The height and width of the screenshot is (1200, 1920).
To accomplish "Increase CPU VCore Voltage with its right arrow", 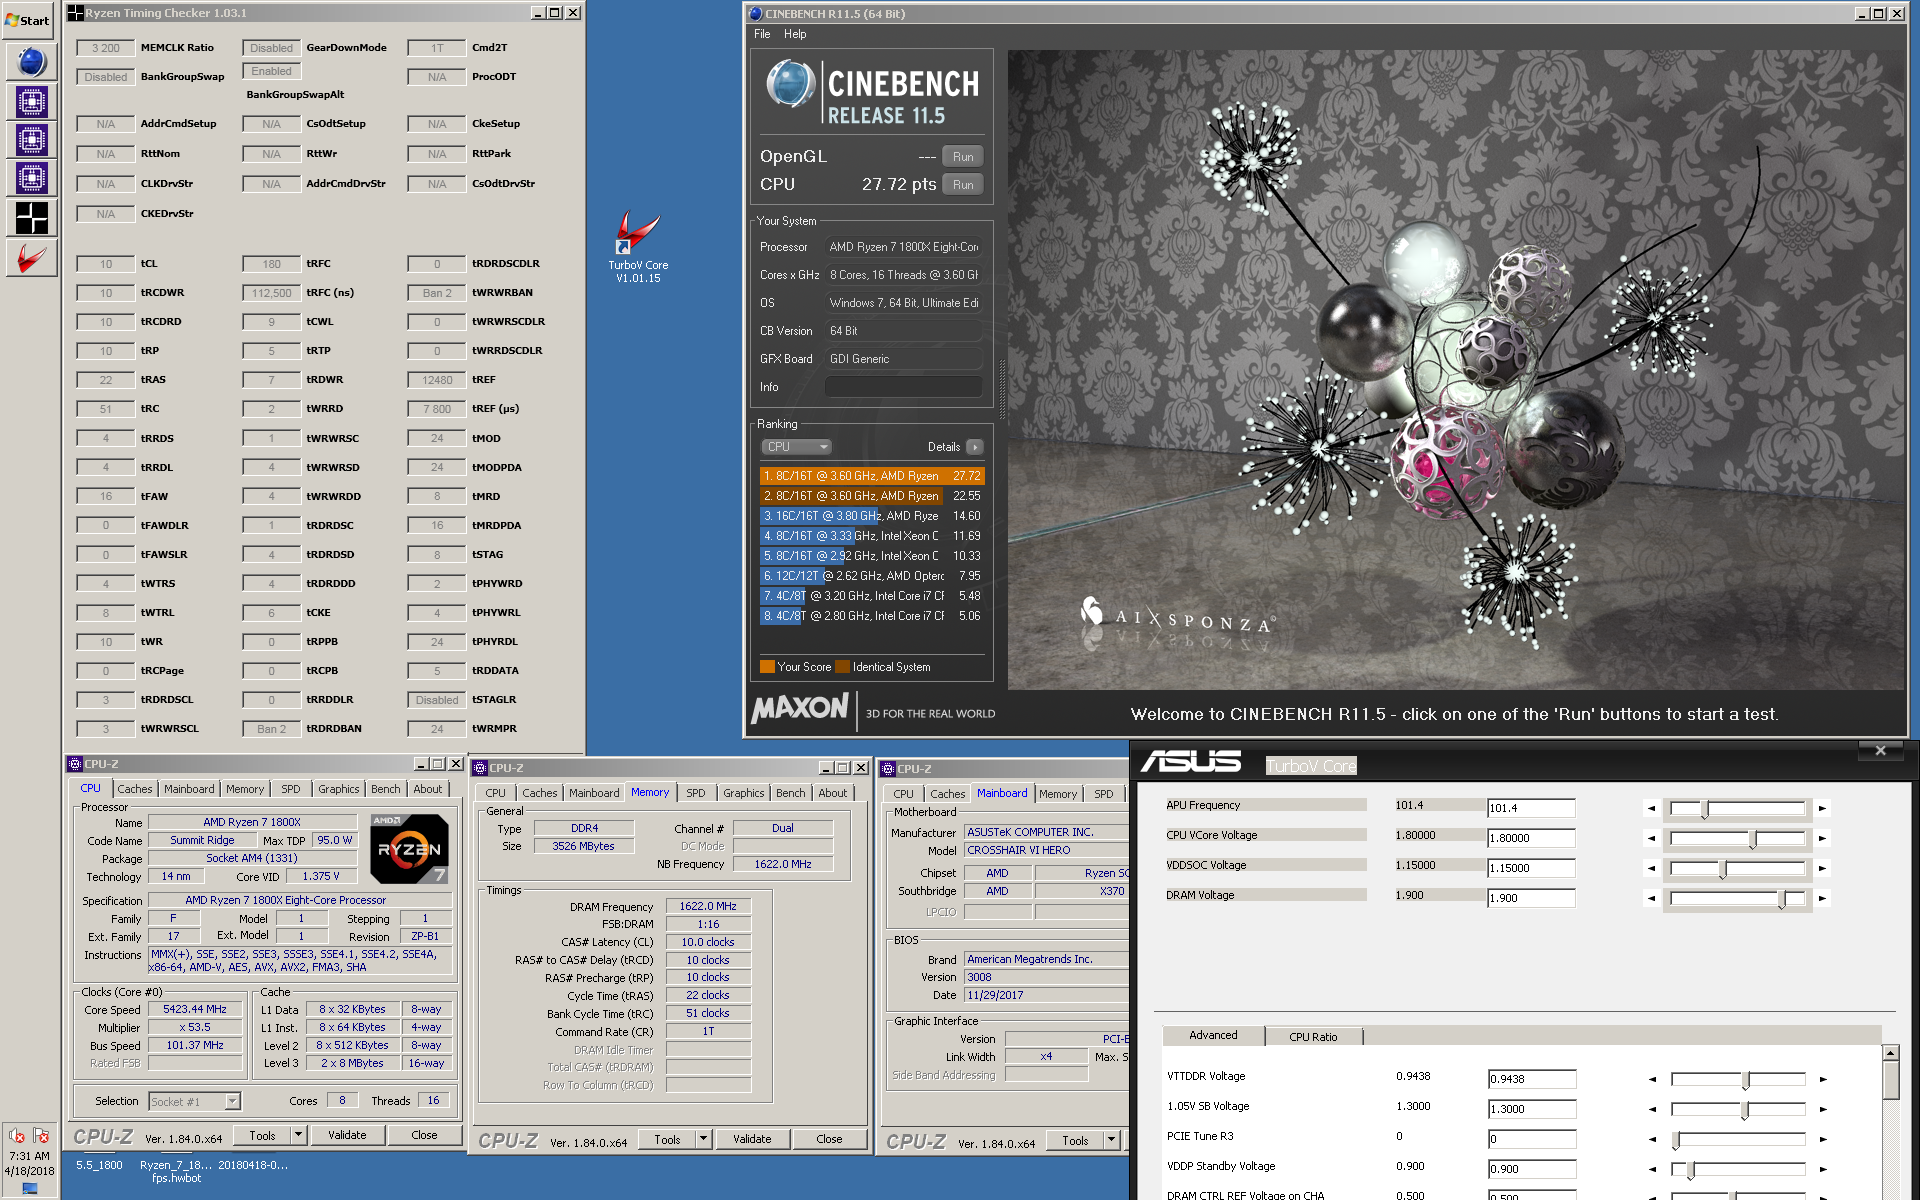I will pos(1822,838).
